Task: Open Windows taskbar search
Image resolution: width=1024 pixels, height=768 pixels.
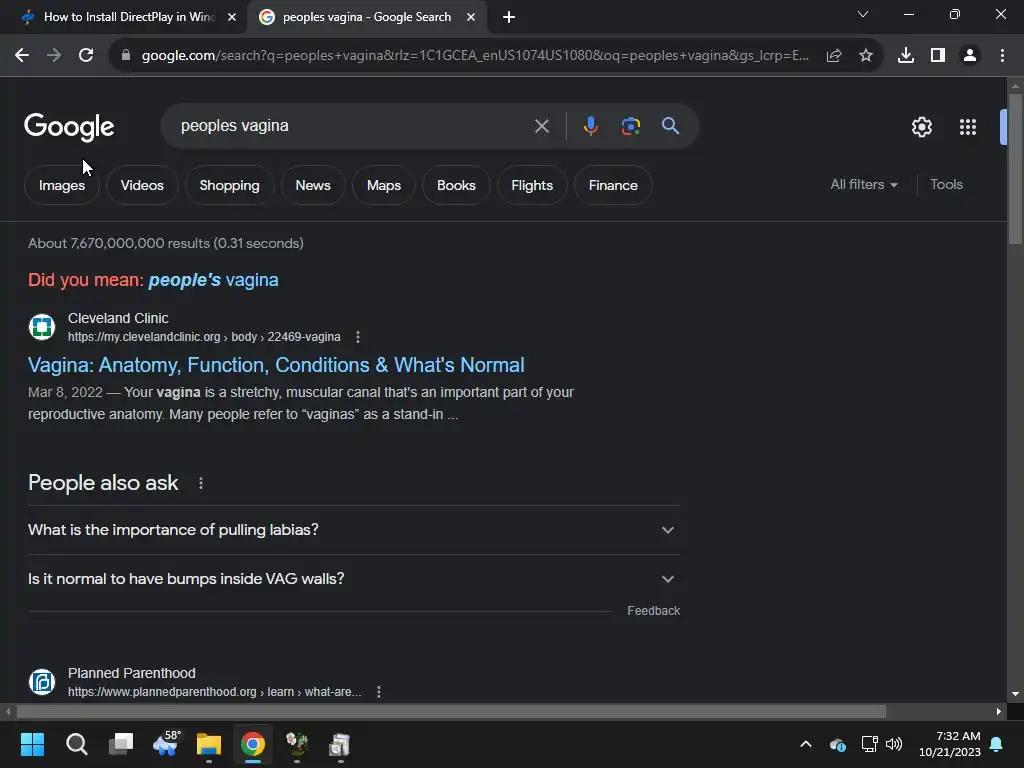Action: pyautogui.click(x=76, y=744)
